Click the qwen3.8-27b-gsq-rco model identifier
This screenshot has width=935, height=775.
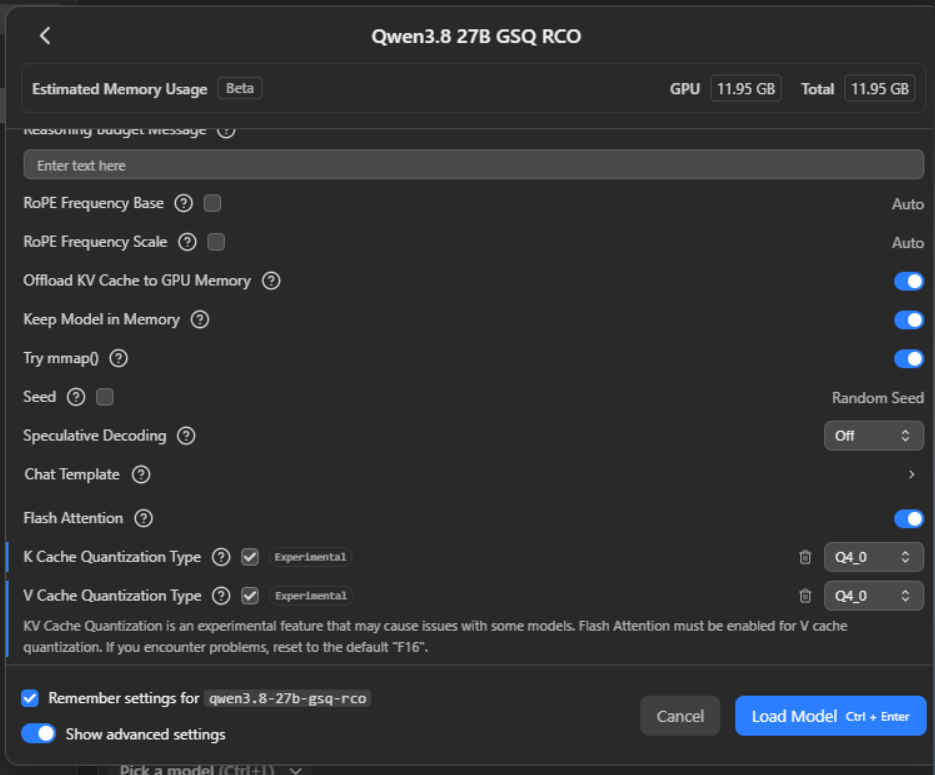click(287, 698)
